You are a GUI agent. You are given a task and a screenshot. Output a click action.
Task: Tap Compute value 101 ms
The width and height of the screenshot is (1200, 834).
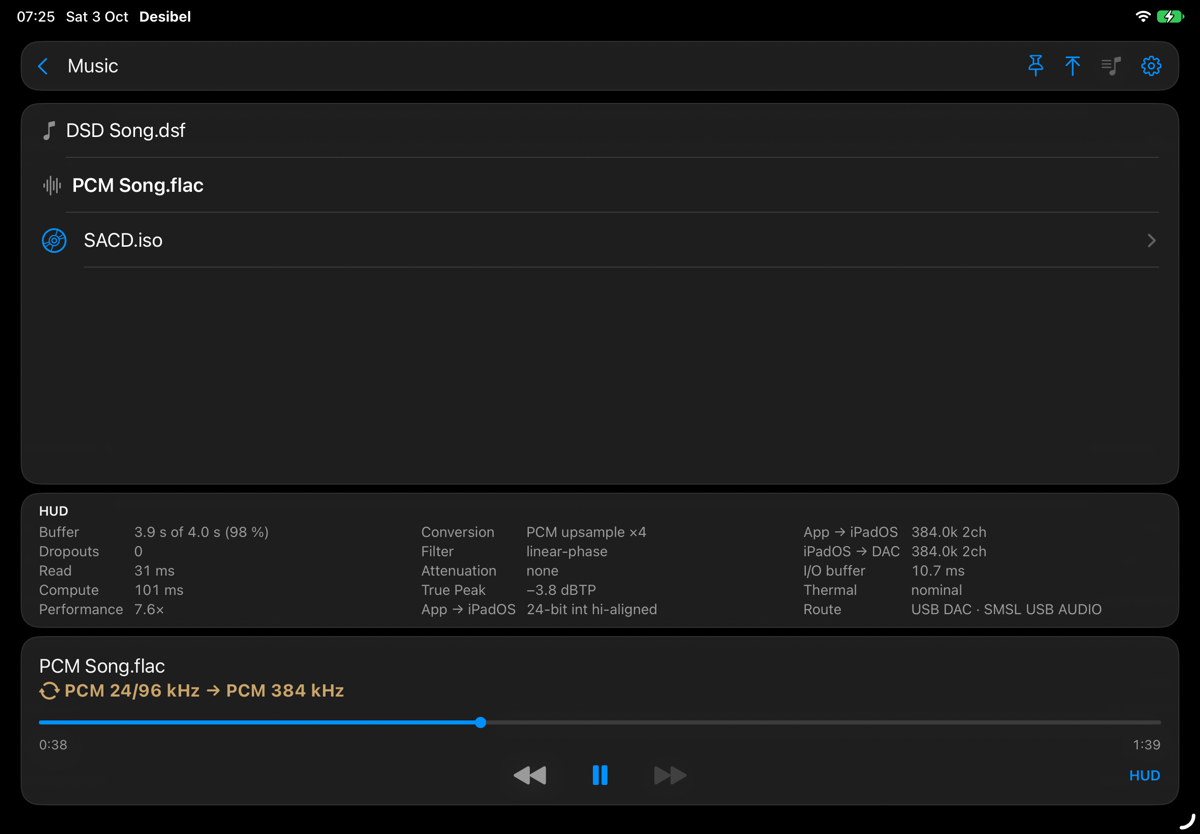click(159, 590)
